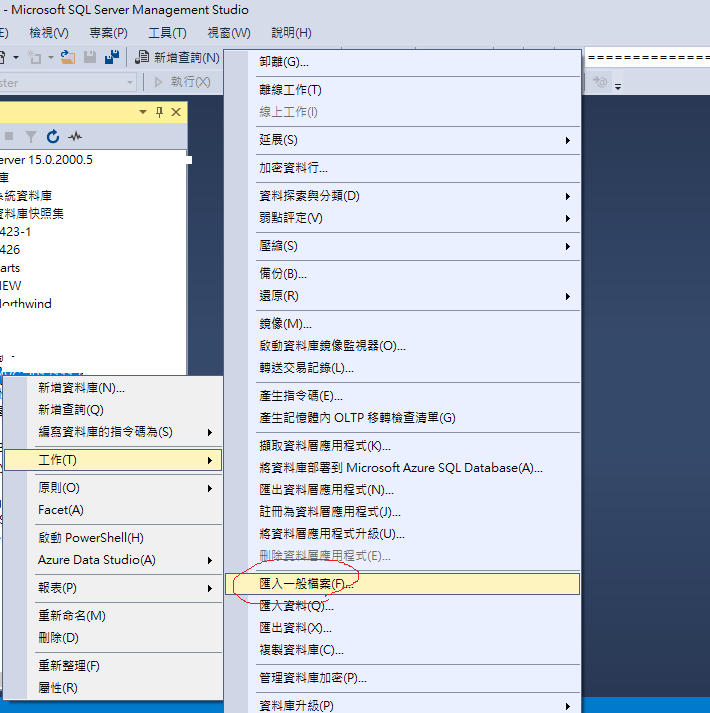Expand the 還原(R) restore submenu
Viewport: 710px width, 713px height.
(x=403, y=296)
